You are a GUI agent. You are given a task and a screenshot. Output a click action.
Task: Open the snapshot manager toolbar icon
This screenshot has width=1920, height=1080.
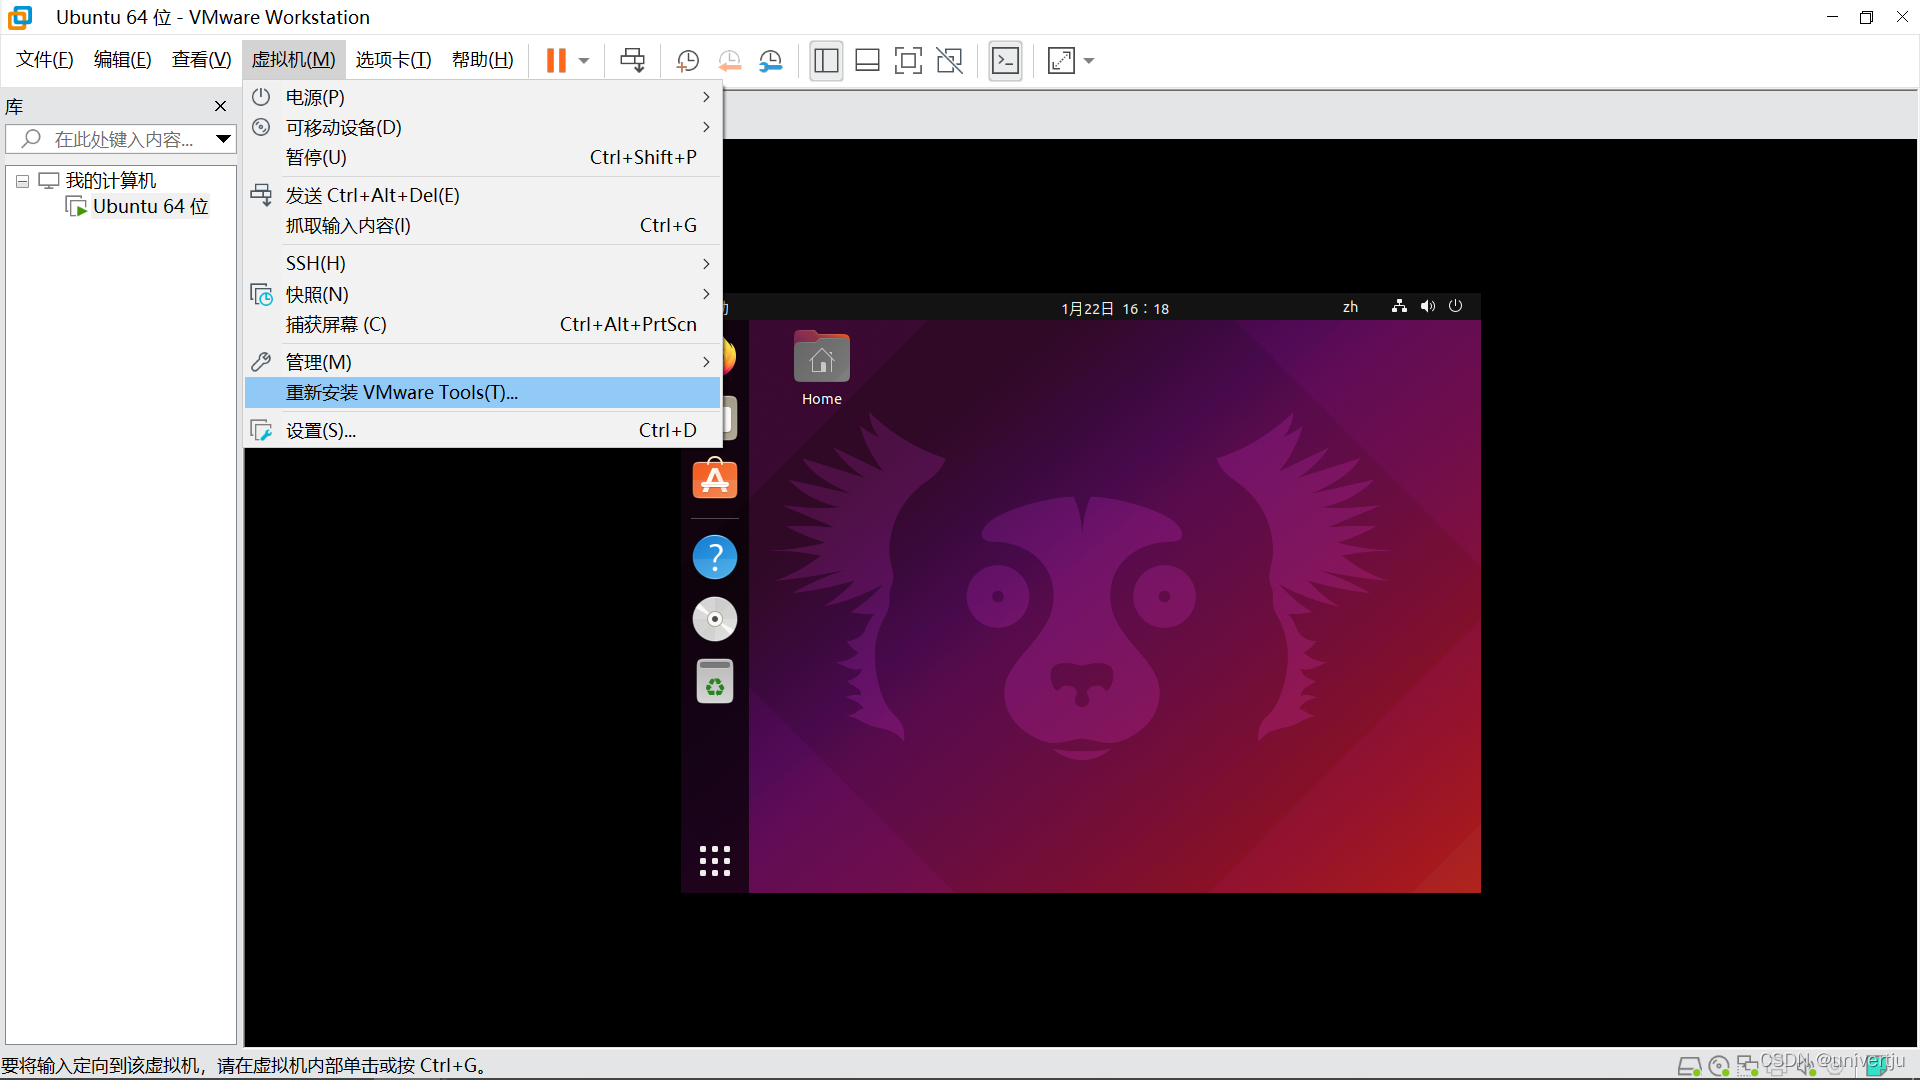771,61
